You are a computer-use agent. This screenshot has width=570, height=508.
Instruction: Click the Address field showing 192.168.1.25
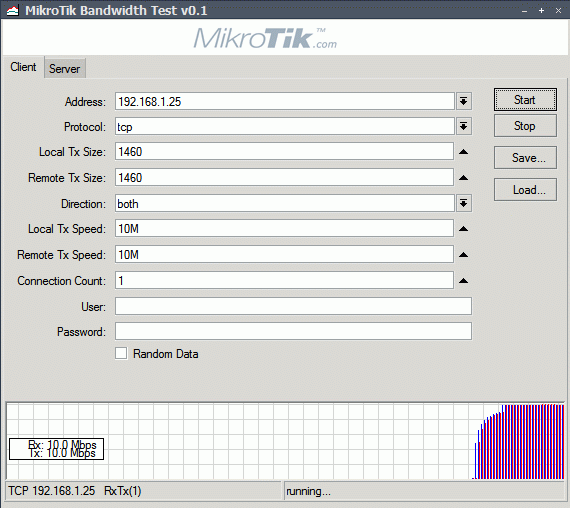pyautogui.click(x=285, y=101)
